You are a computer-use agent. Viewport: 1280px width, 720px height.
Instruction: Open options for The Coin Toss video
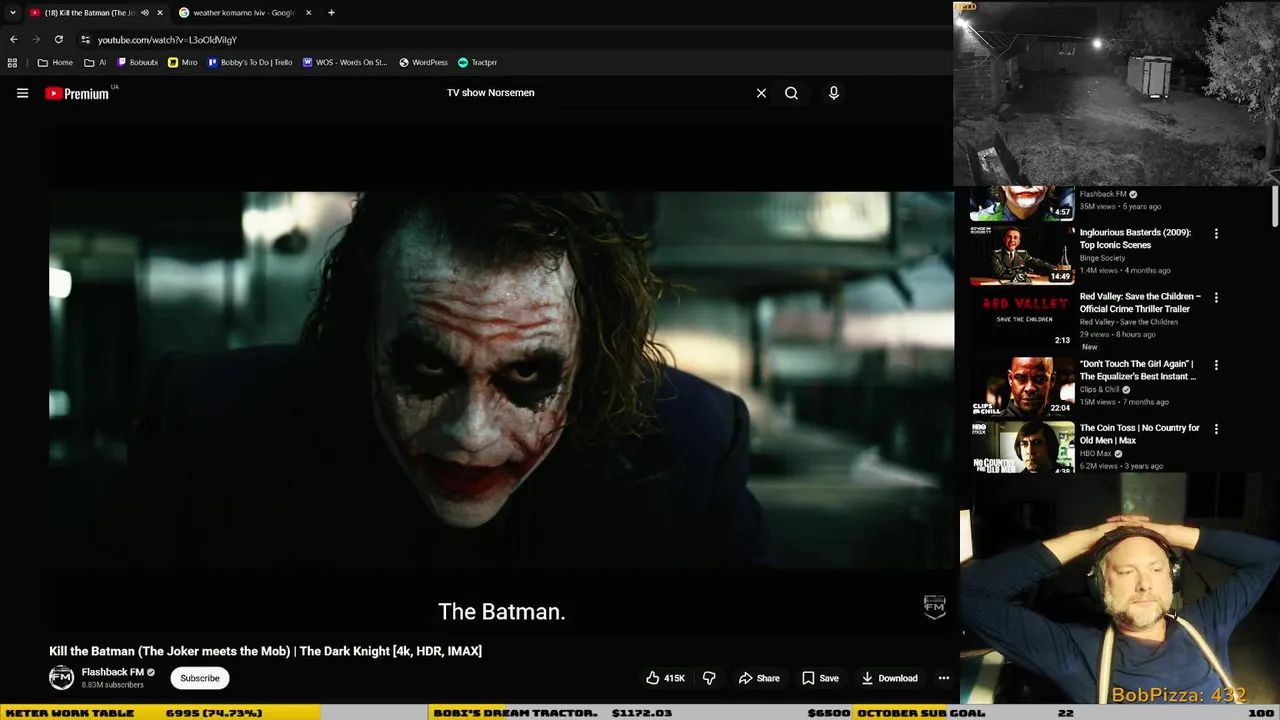point(1216,429)
